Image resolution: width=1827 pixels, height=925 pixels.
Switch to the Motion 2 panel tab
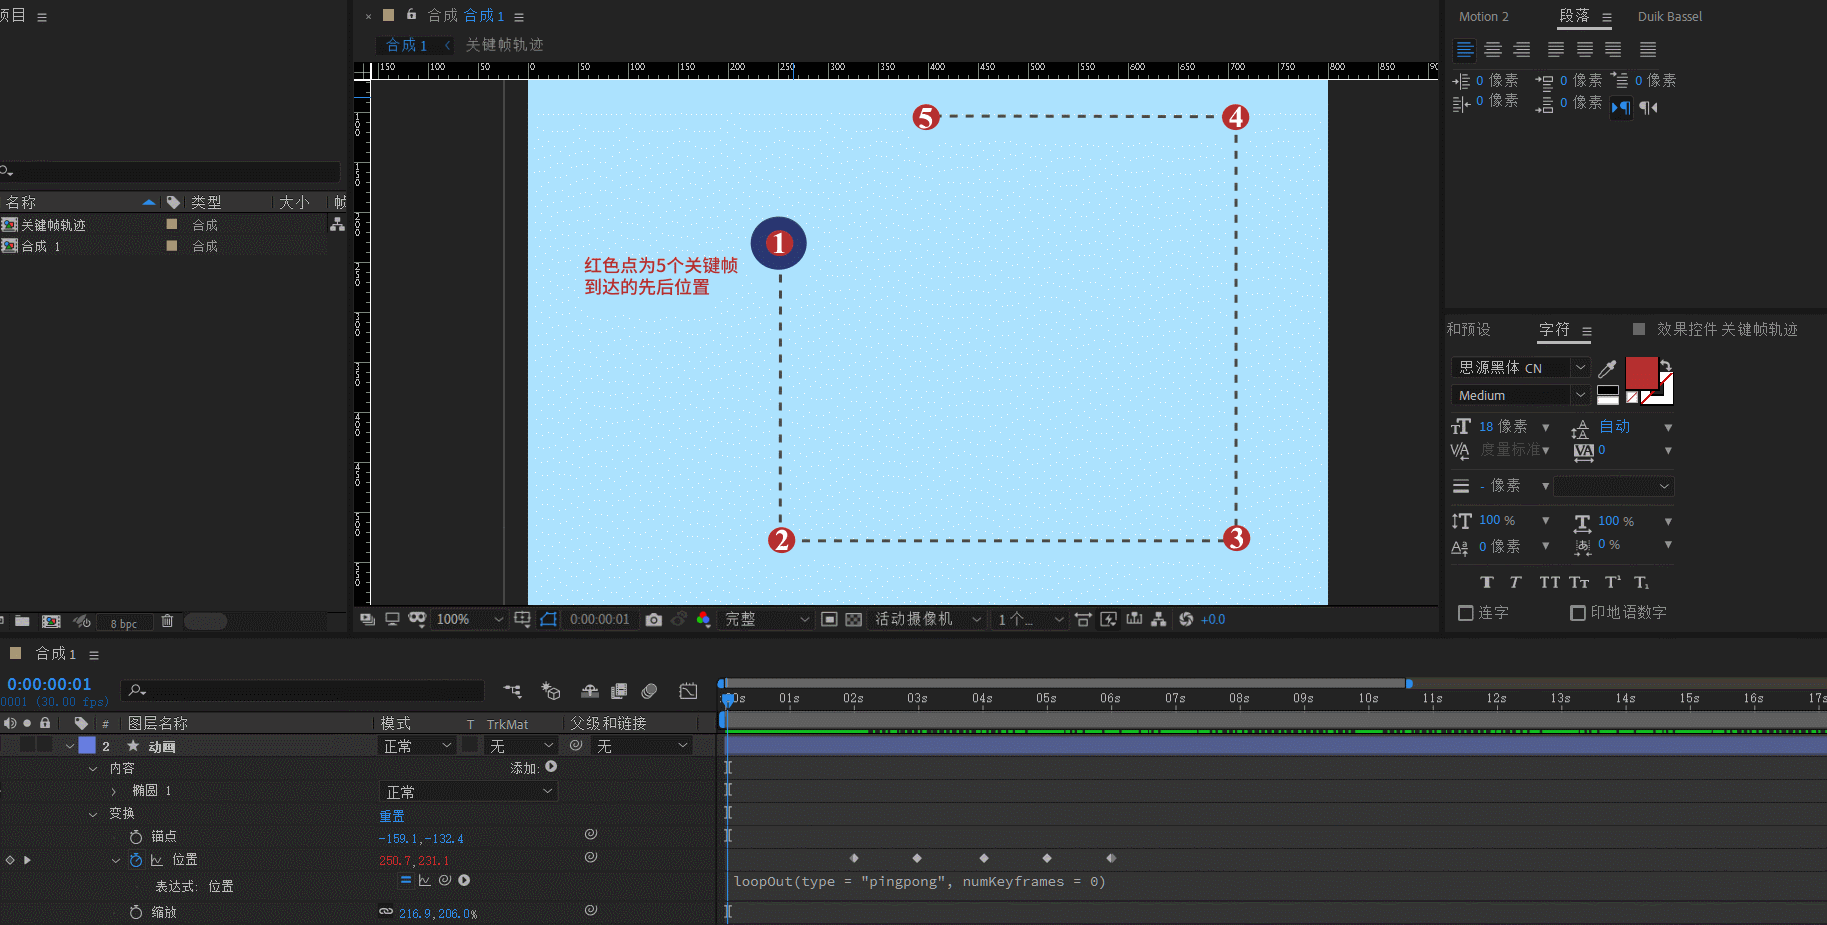1483,17
